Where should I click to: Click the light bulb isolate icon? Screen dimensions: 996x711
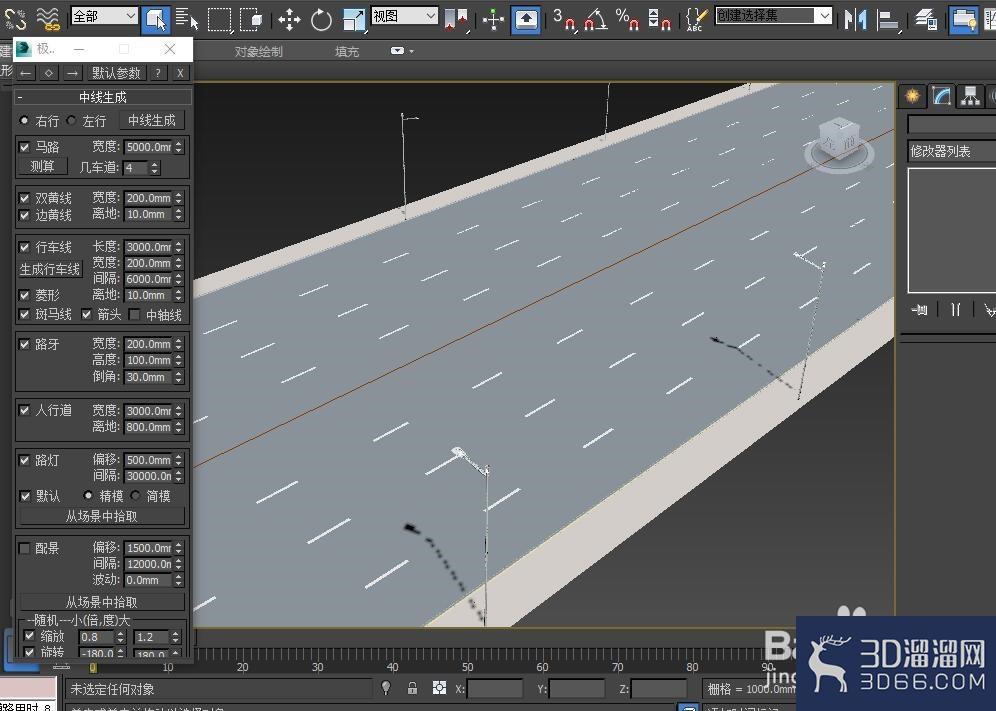click(x=386, y=688)
